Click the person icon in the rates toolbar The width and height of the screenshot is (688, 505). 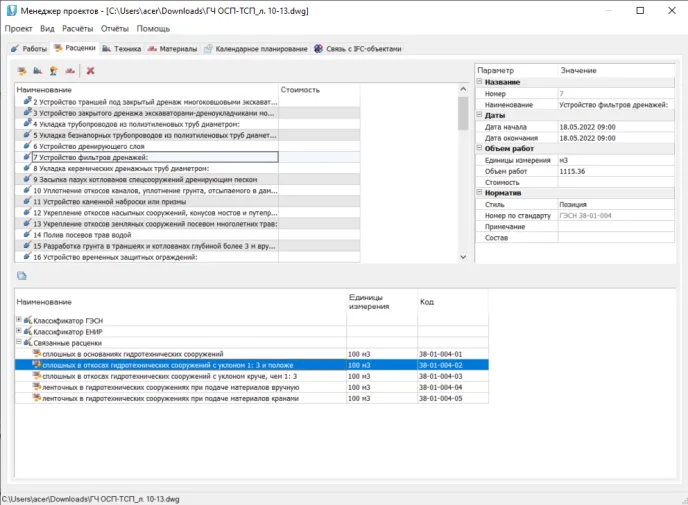[53, 71]
